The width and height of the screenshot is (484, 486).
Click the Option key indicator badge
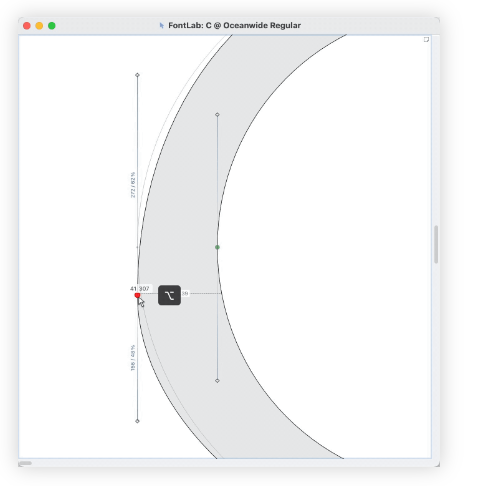pyautogui.click(x=169, y=295)
